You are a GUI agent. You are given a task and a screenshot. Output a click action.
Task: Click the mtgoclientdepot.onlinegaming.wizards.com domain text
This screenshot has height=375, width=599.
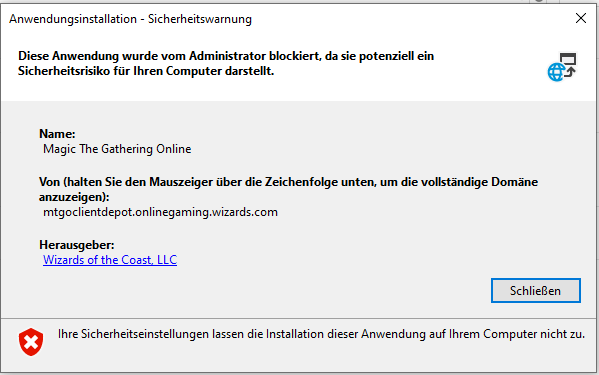pyautogui.click(x=160, y=212)
